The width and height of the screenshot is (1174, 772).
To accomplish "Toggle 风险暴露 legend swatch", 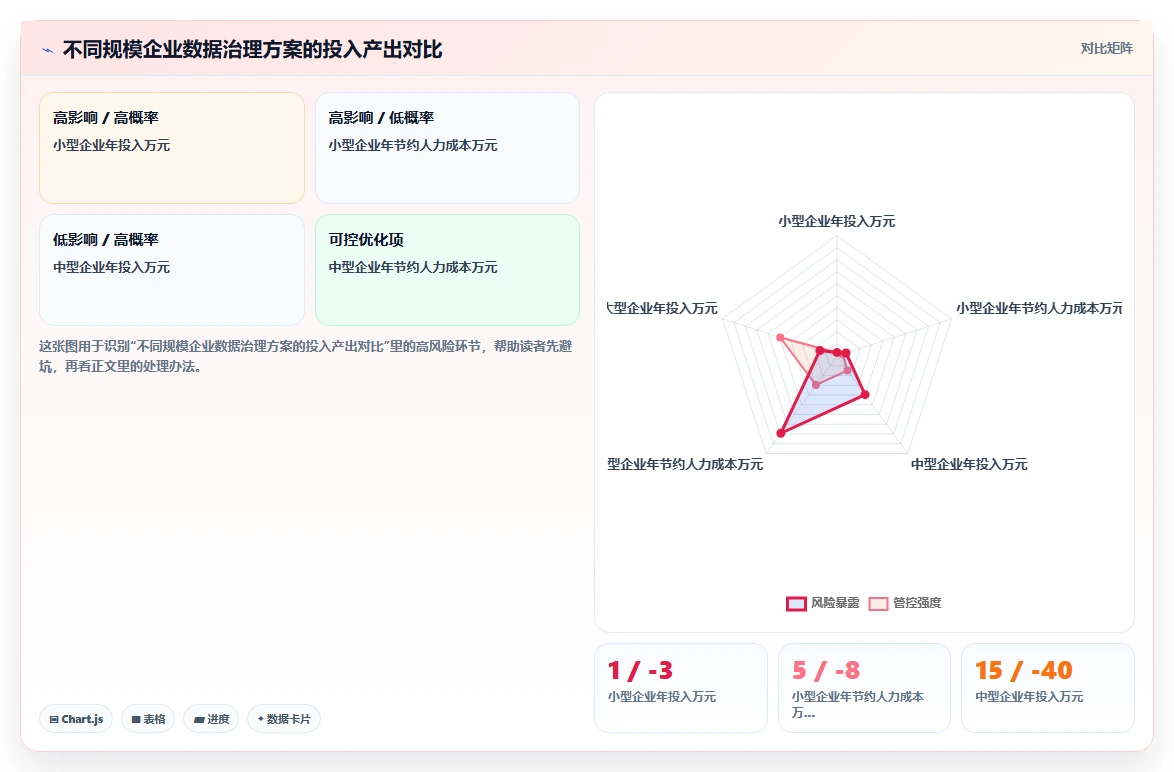I will 796,604.
